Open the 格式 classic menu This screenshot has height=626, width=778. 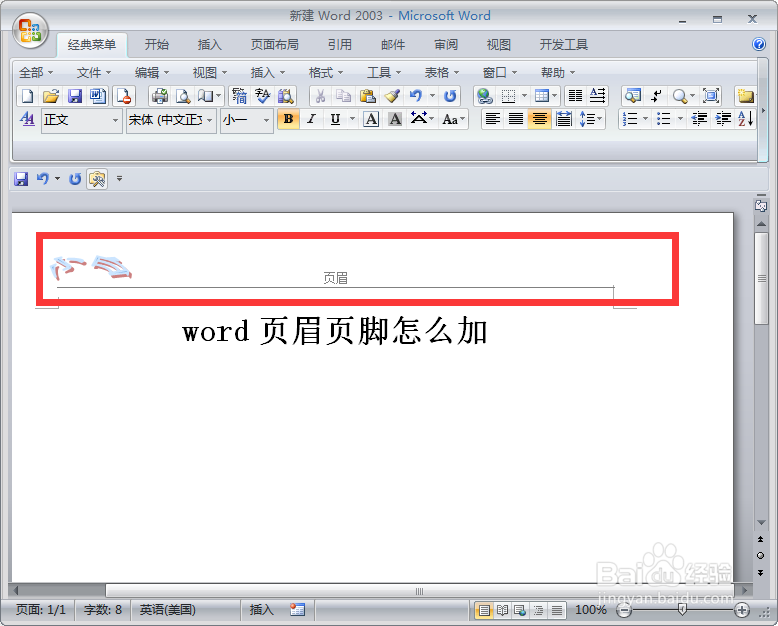coord(325,72)
